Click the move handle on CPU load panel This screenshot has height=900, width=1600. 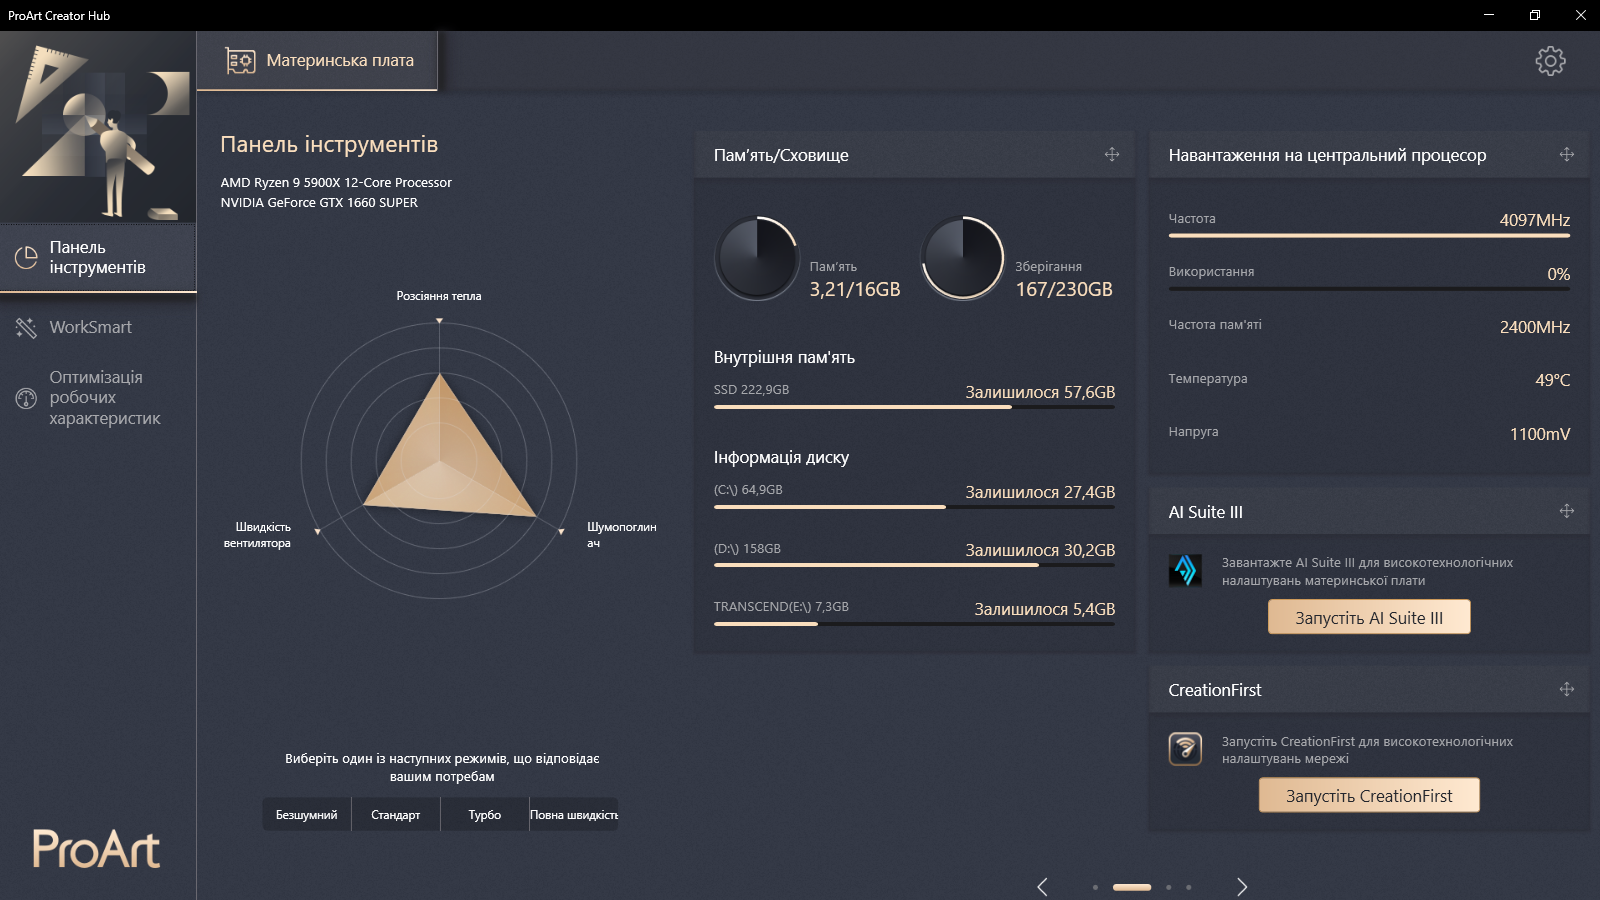tap(1565, 155)
